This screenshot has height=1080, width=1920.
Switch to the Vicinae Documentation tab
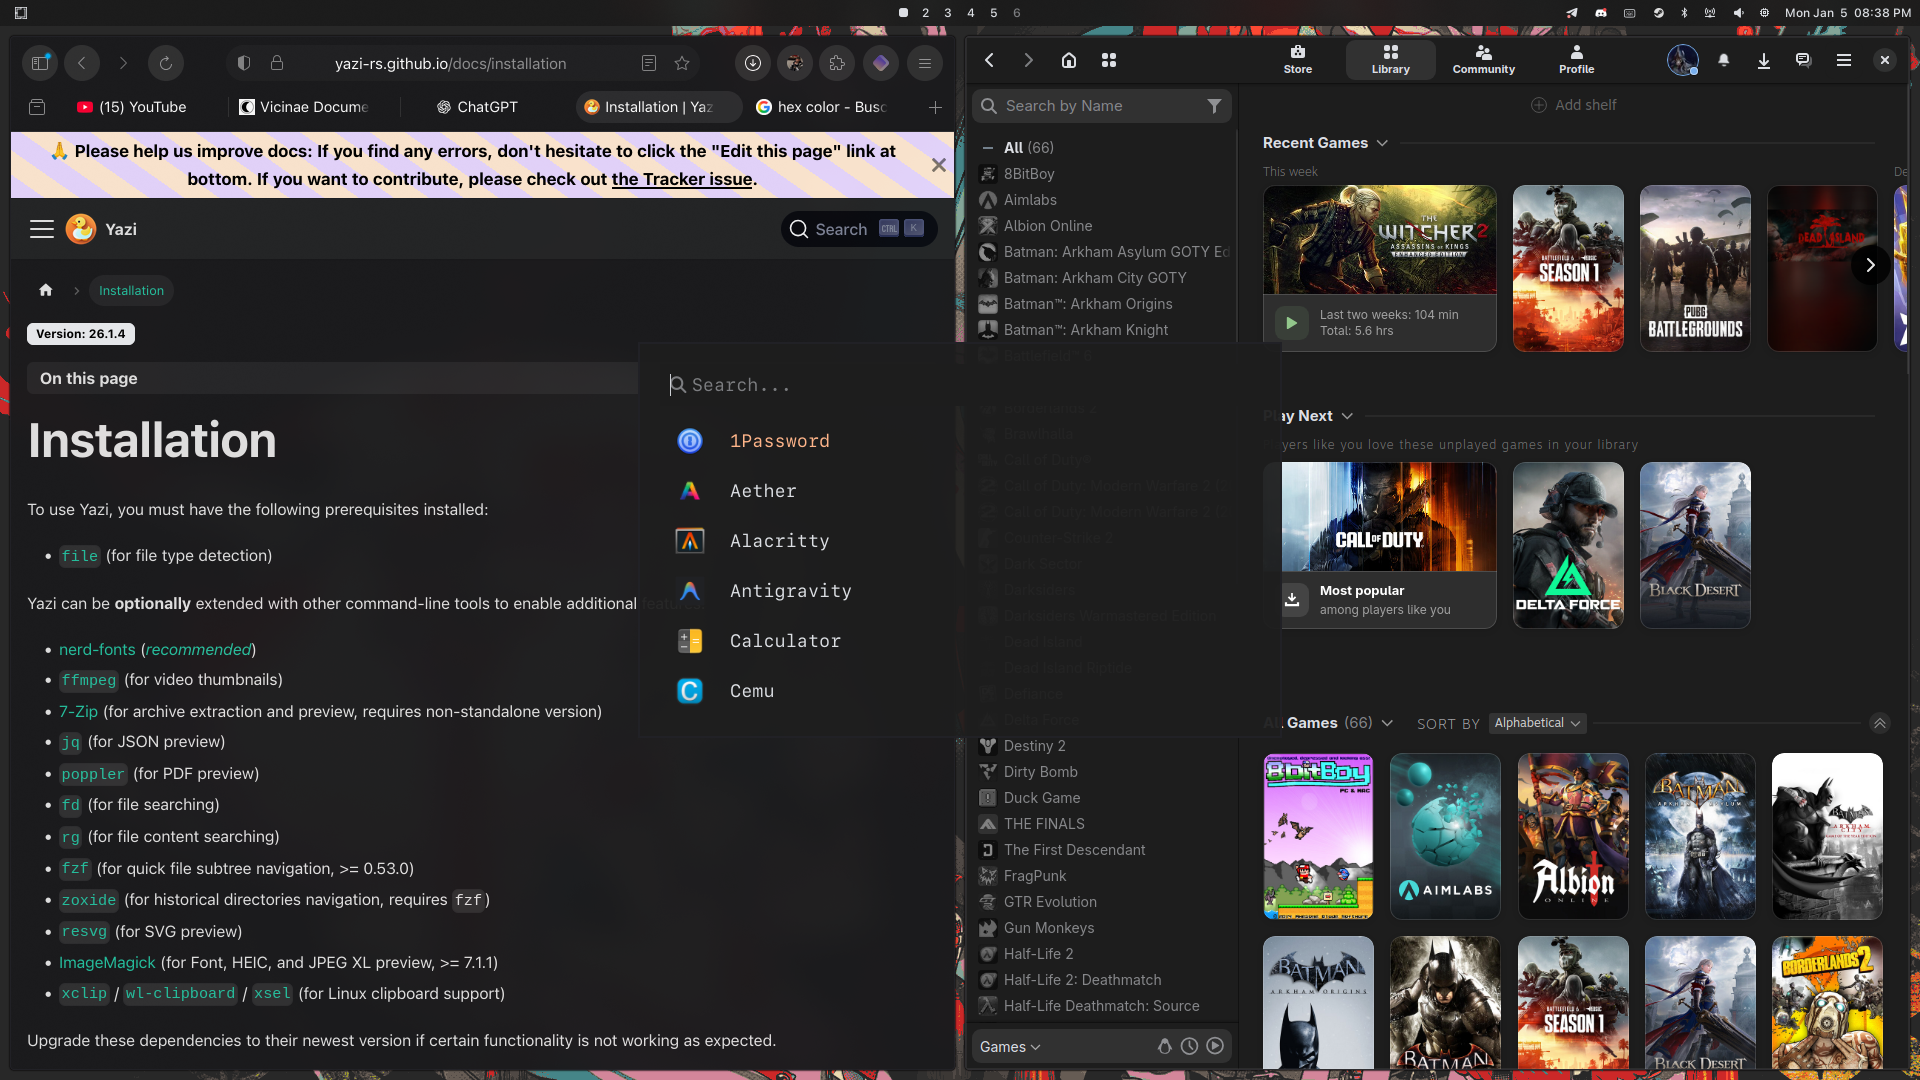[304, 107]
